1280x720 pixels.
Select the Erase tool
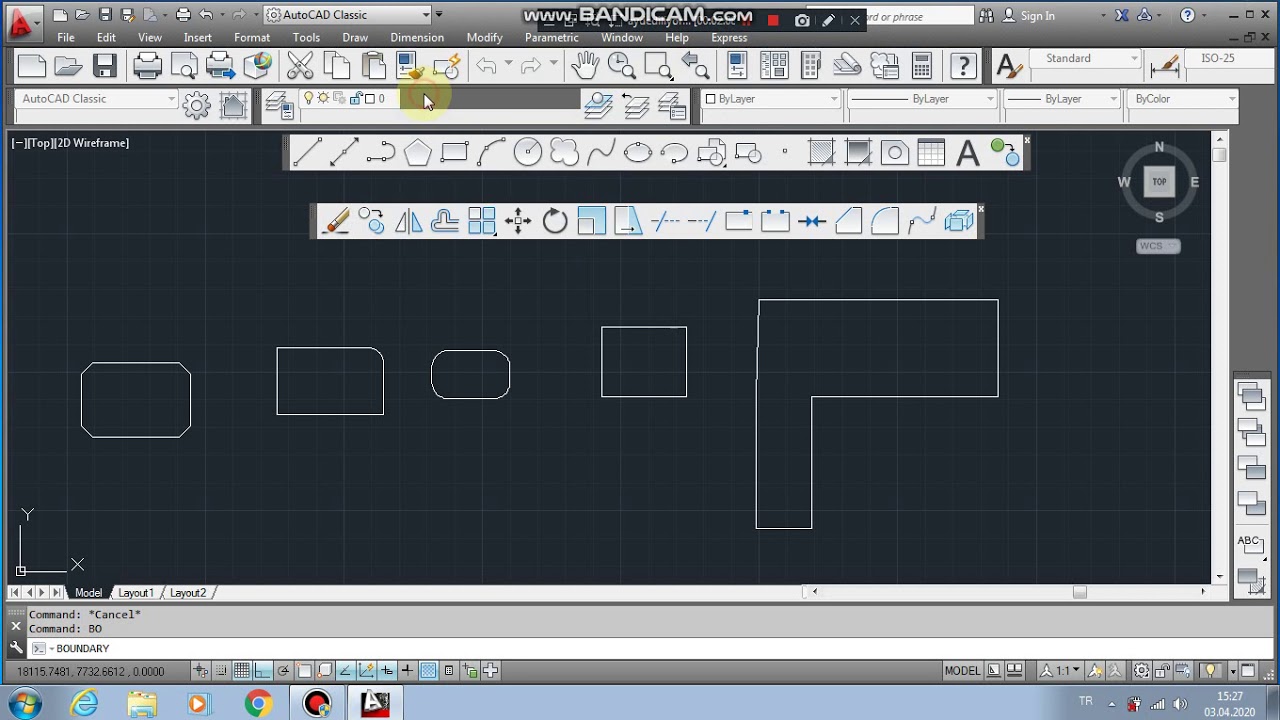coord(336,221)
